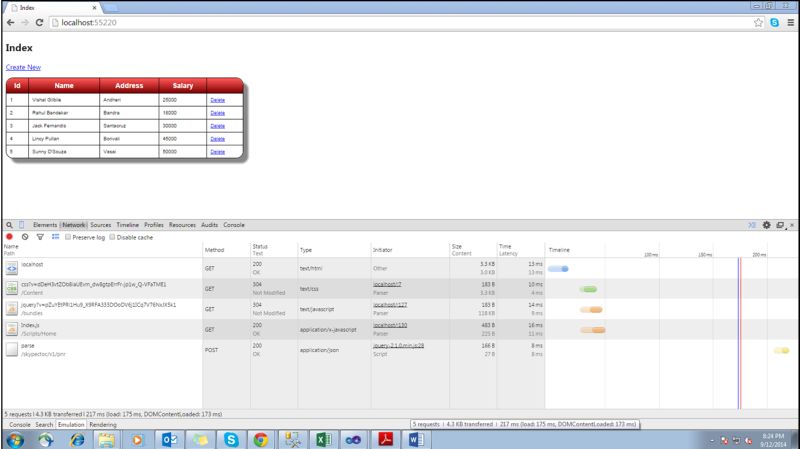This screenshot has width=800, height=449.
Task: Select the Index.js request script icon
Action: [x=11, y=329]
